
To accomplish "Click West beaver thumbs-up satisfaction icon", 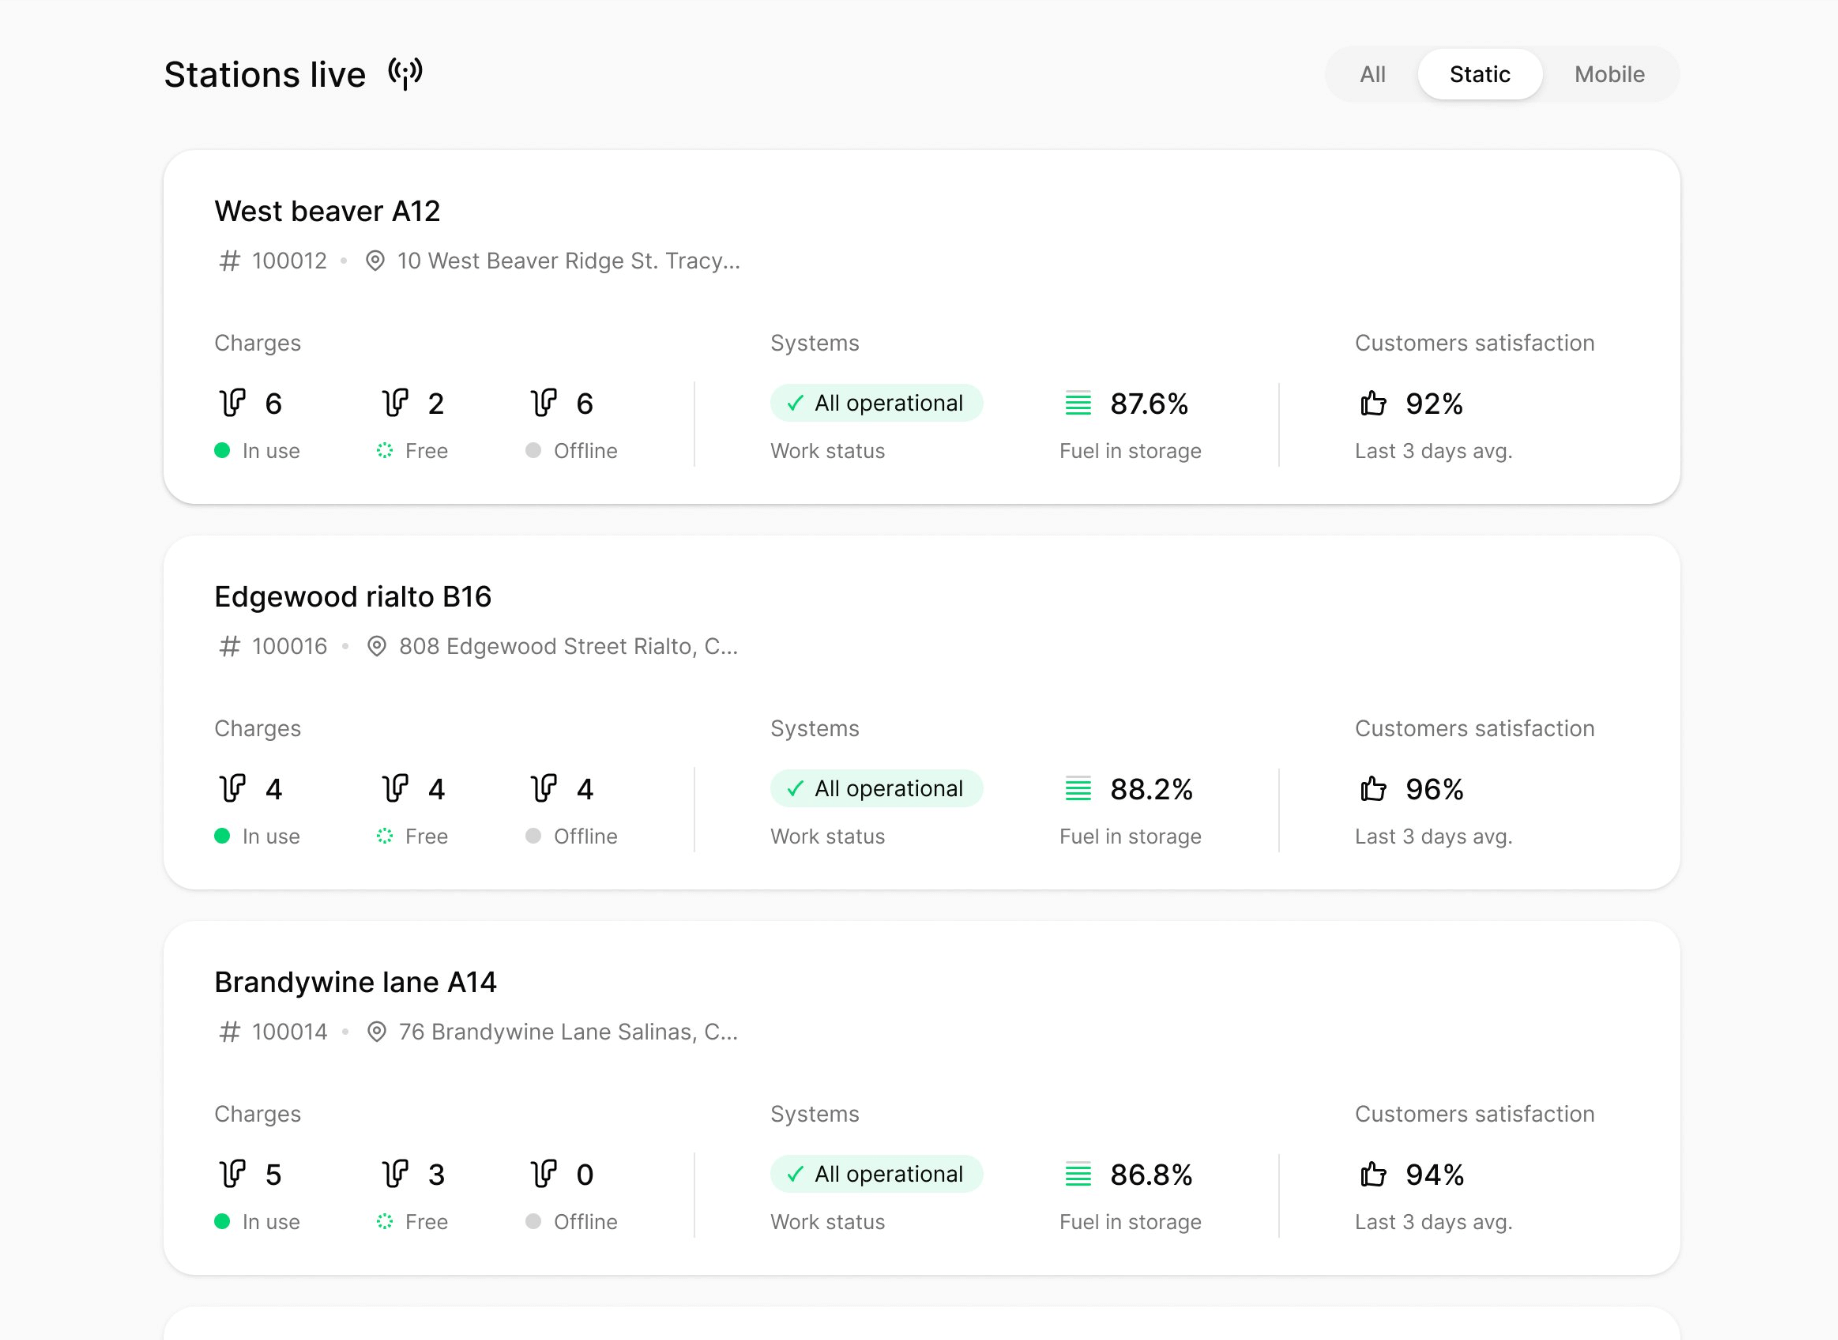I will tap(1373, 403).
